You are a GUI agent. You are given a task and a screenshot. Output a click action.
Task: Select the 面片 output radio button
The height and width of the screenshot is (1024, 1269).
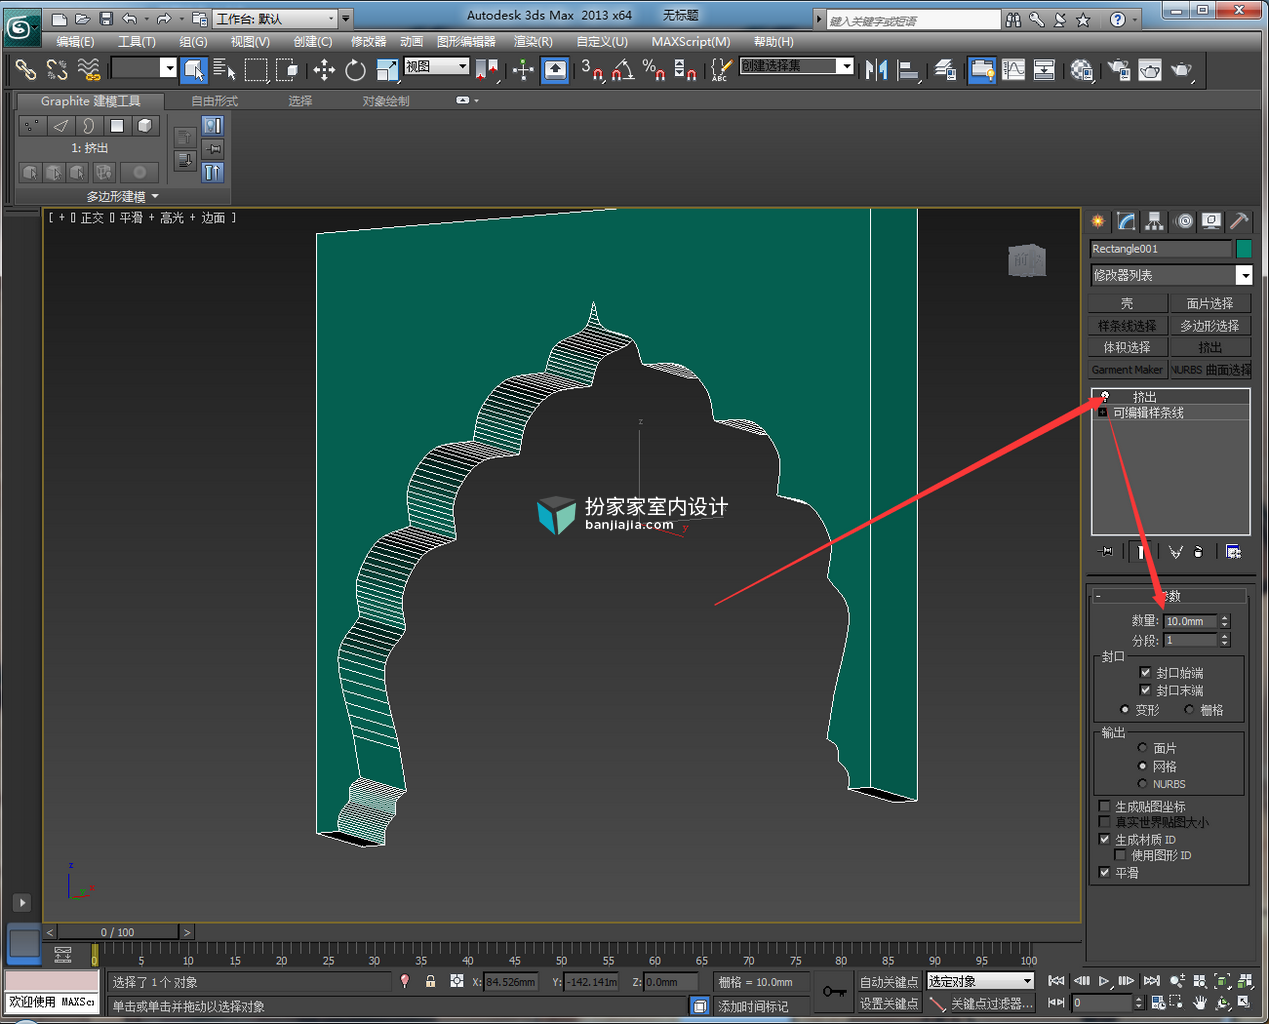click(1142, 747)
